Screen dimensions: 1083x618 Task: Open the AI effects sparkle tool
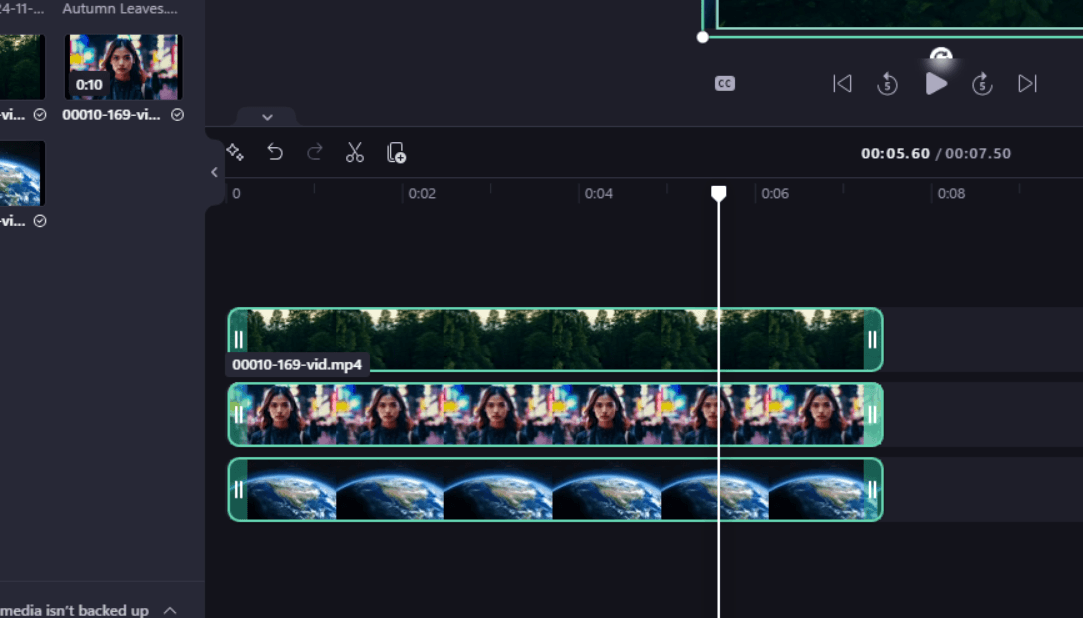pos(236,152)
